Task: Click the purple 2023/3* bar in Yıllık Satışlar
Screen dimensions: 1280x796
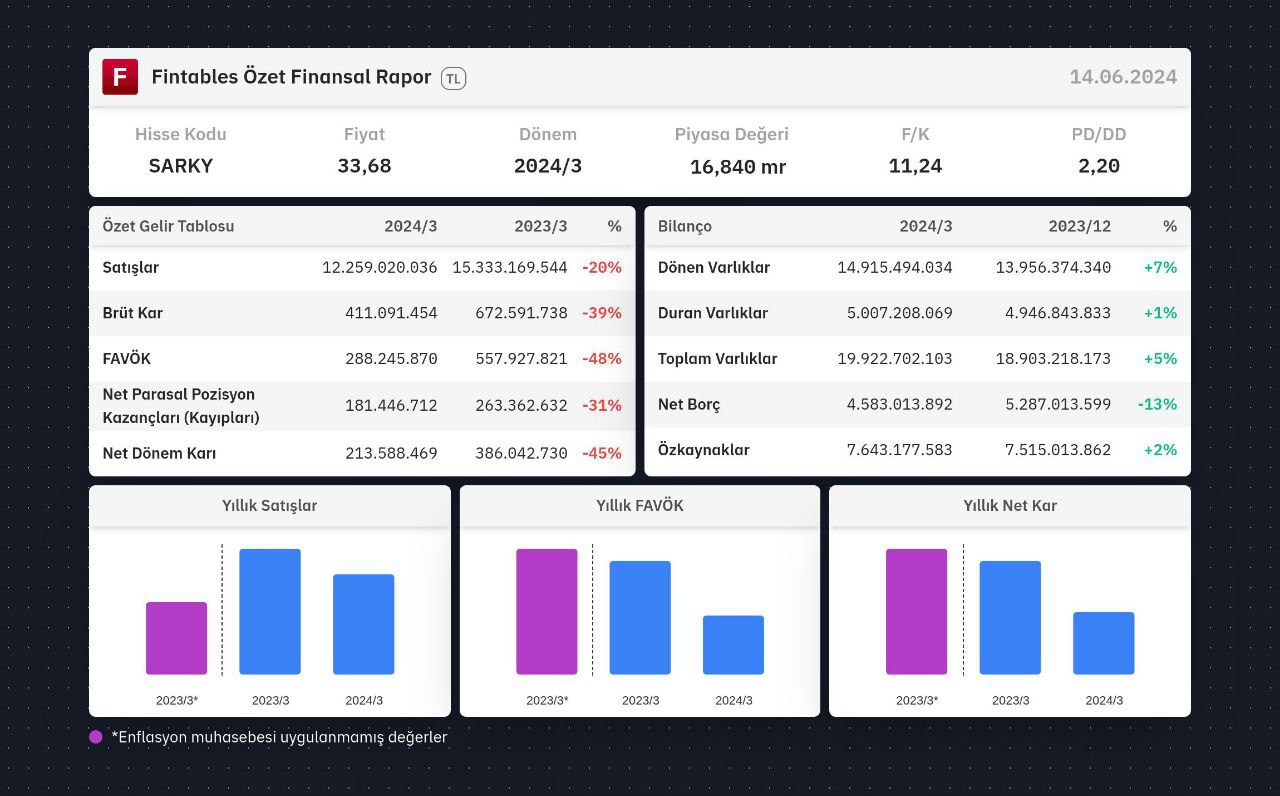Action: point(176,638)
